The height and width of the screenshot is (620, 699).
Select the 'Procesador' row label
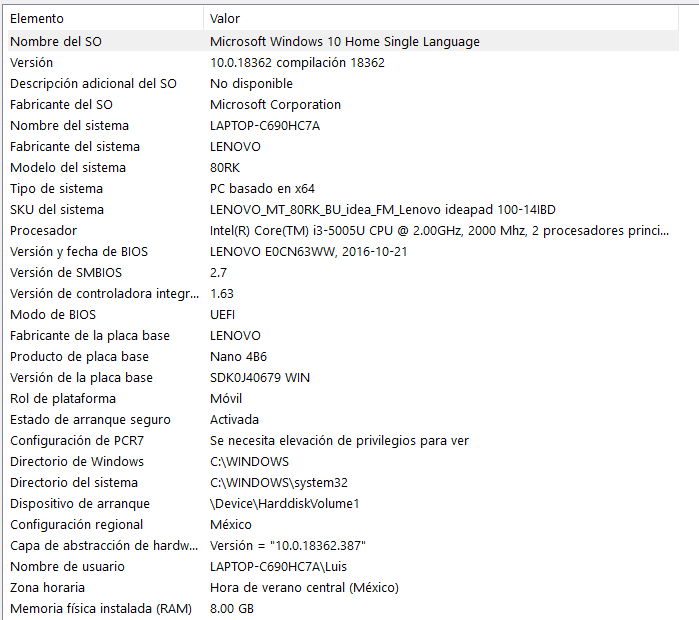[x=43, y=230]
